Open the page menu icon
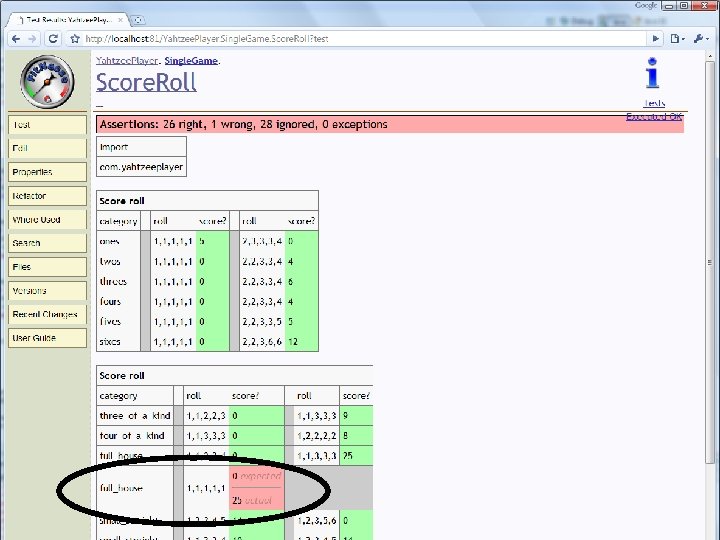 (677, 39)
